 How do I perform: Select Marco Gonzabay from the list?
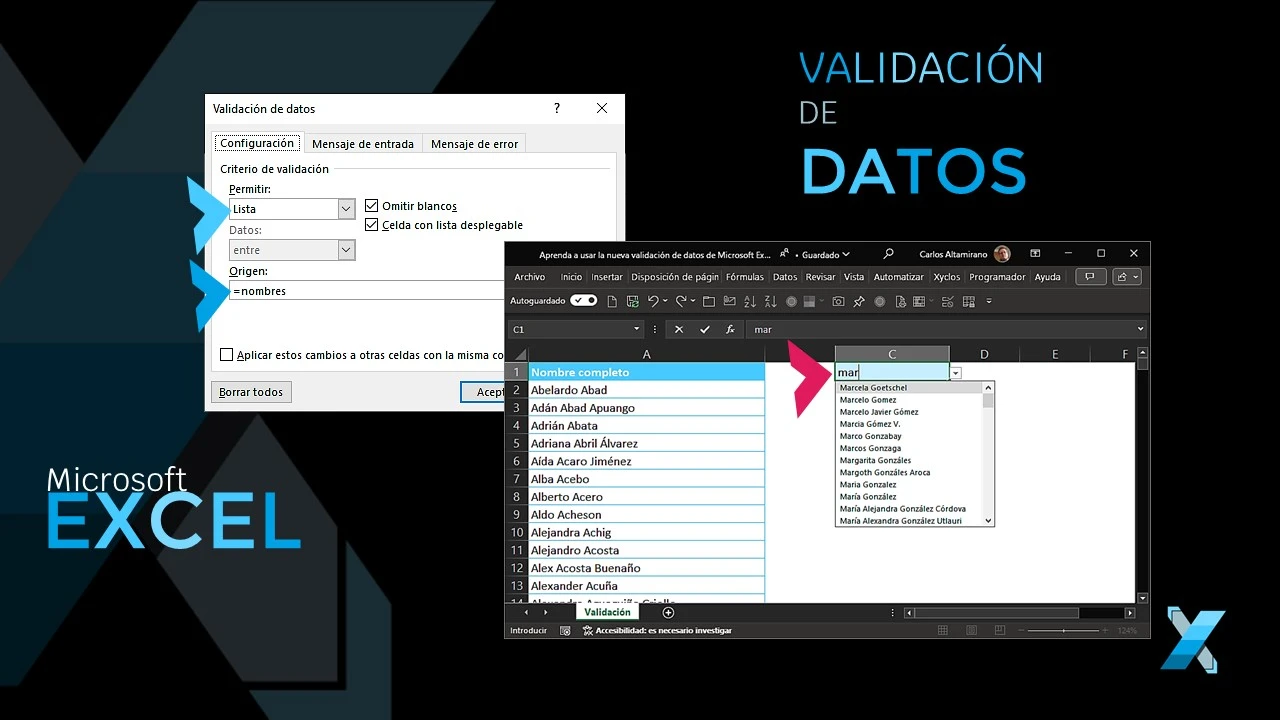click(870, 436)
